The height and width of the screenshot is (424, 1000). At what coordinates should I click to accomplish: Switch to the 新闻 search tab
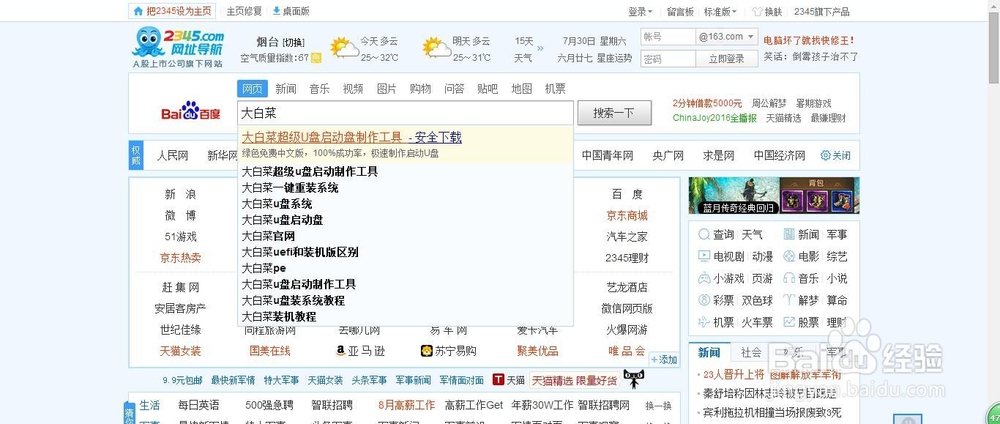coord(286,89)
